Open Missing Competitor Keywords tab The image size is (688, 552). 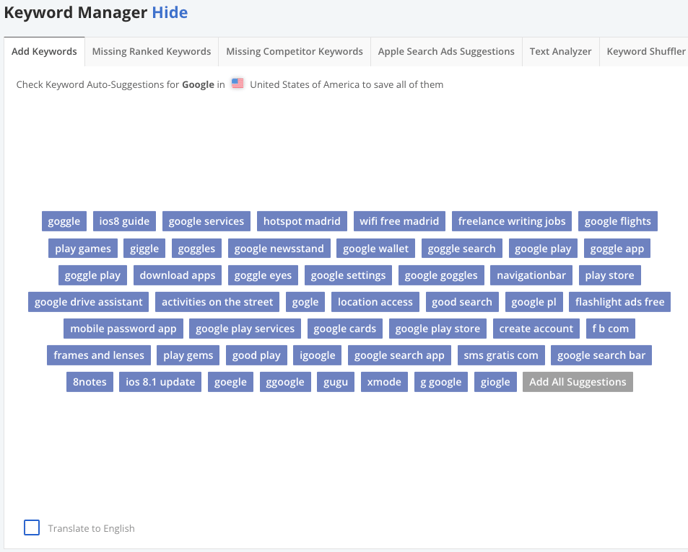pos(294,51)
